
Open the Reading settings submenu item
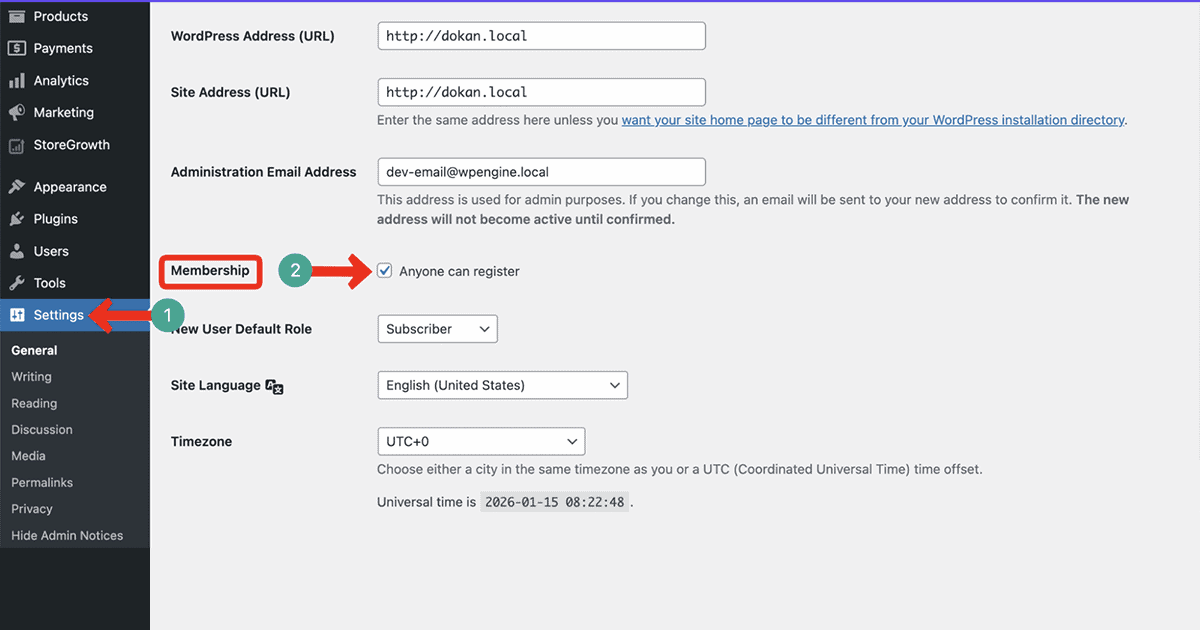[x=33, y=403]
